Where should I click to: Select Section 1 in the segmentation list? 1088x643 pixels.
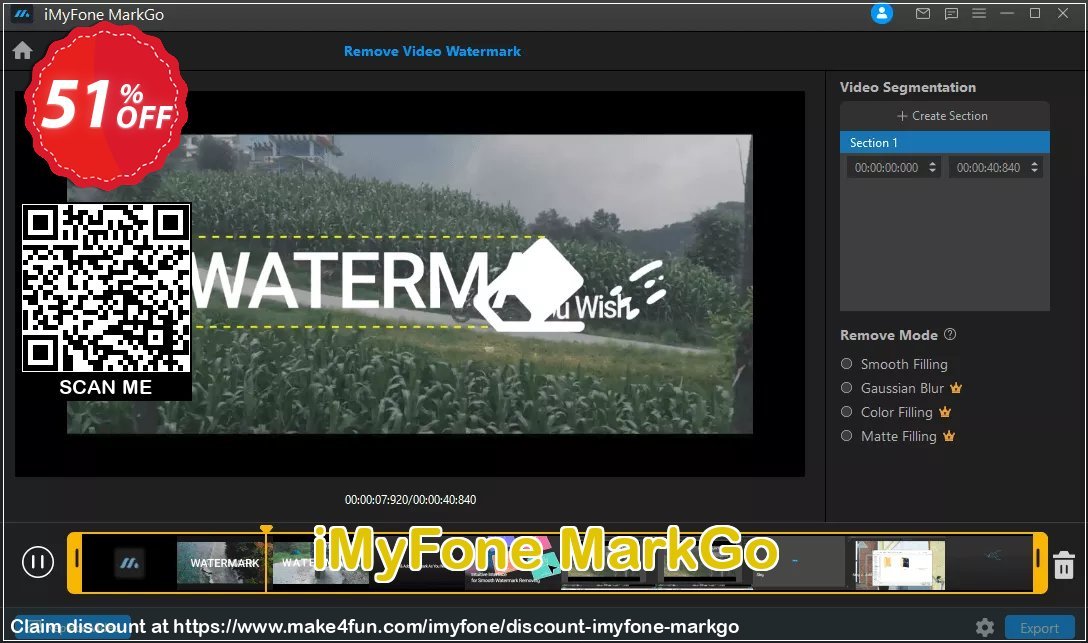[x=944, y=142]
